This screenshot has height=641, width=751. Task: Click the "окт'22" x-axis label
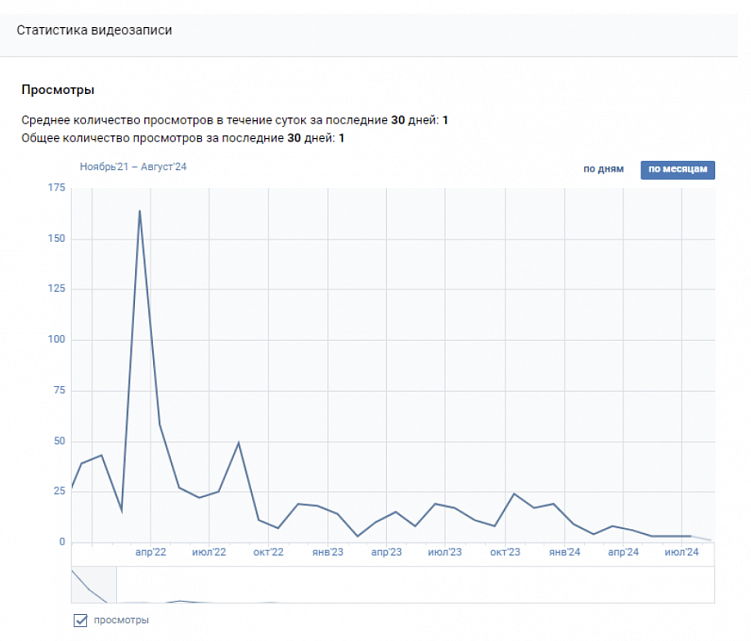coord(269,552)
